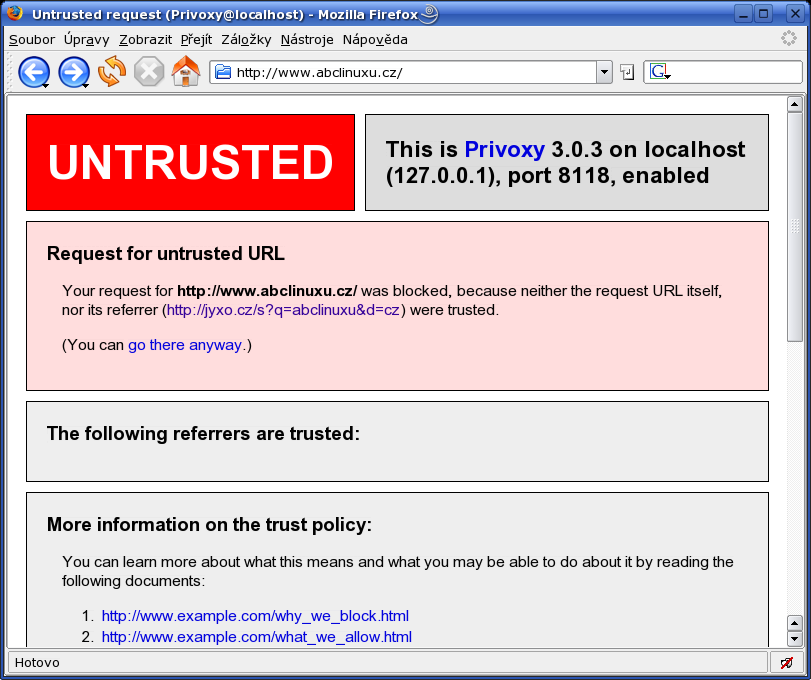The height and width of the screenshot is (680, 811).
Task: Open the Záložky menu
Action: pyautogui.click(x=246, y=40)
